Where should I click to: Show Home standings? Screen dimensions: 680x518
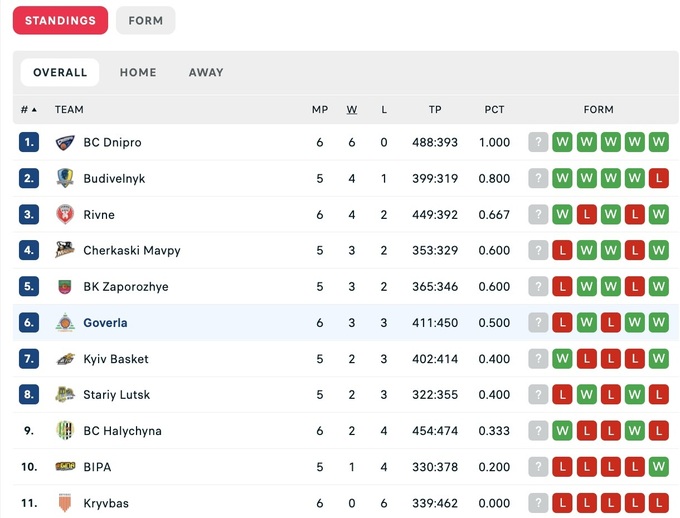[138, 73]
